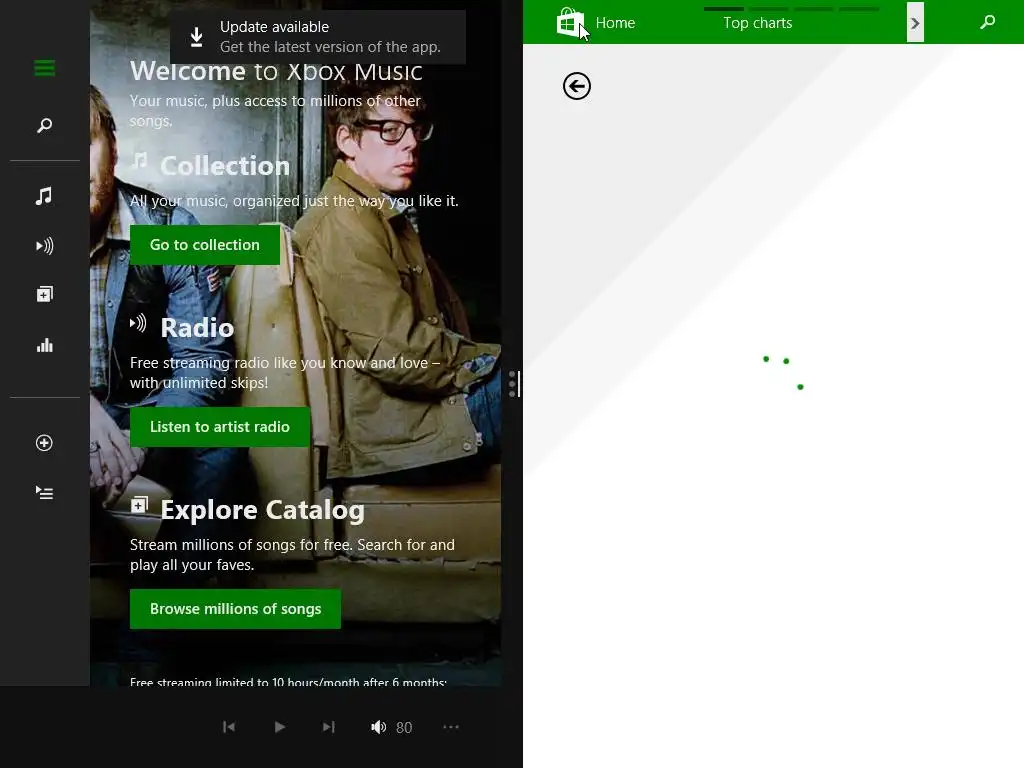Open Radio from the sidebar speaker icon
The height and width of the screenshot is (768, 1024).
(x=44, y=246)
